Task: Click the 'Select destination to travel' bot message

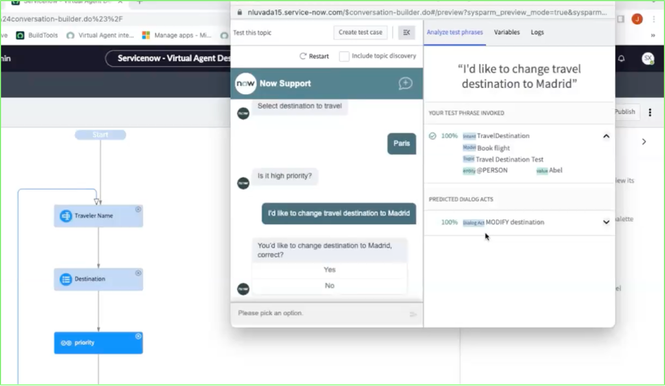Action: 300,106
